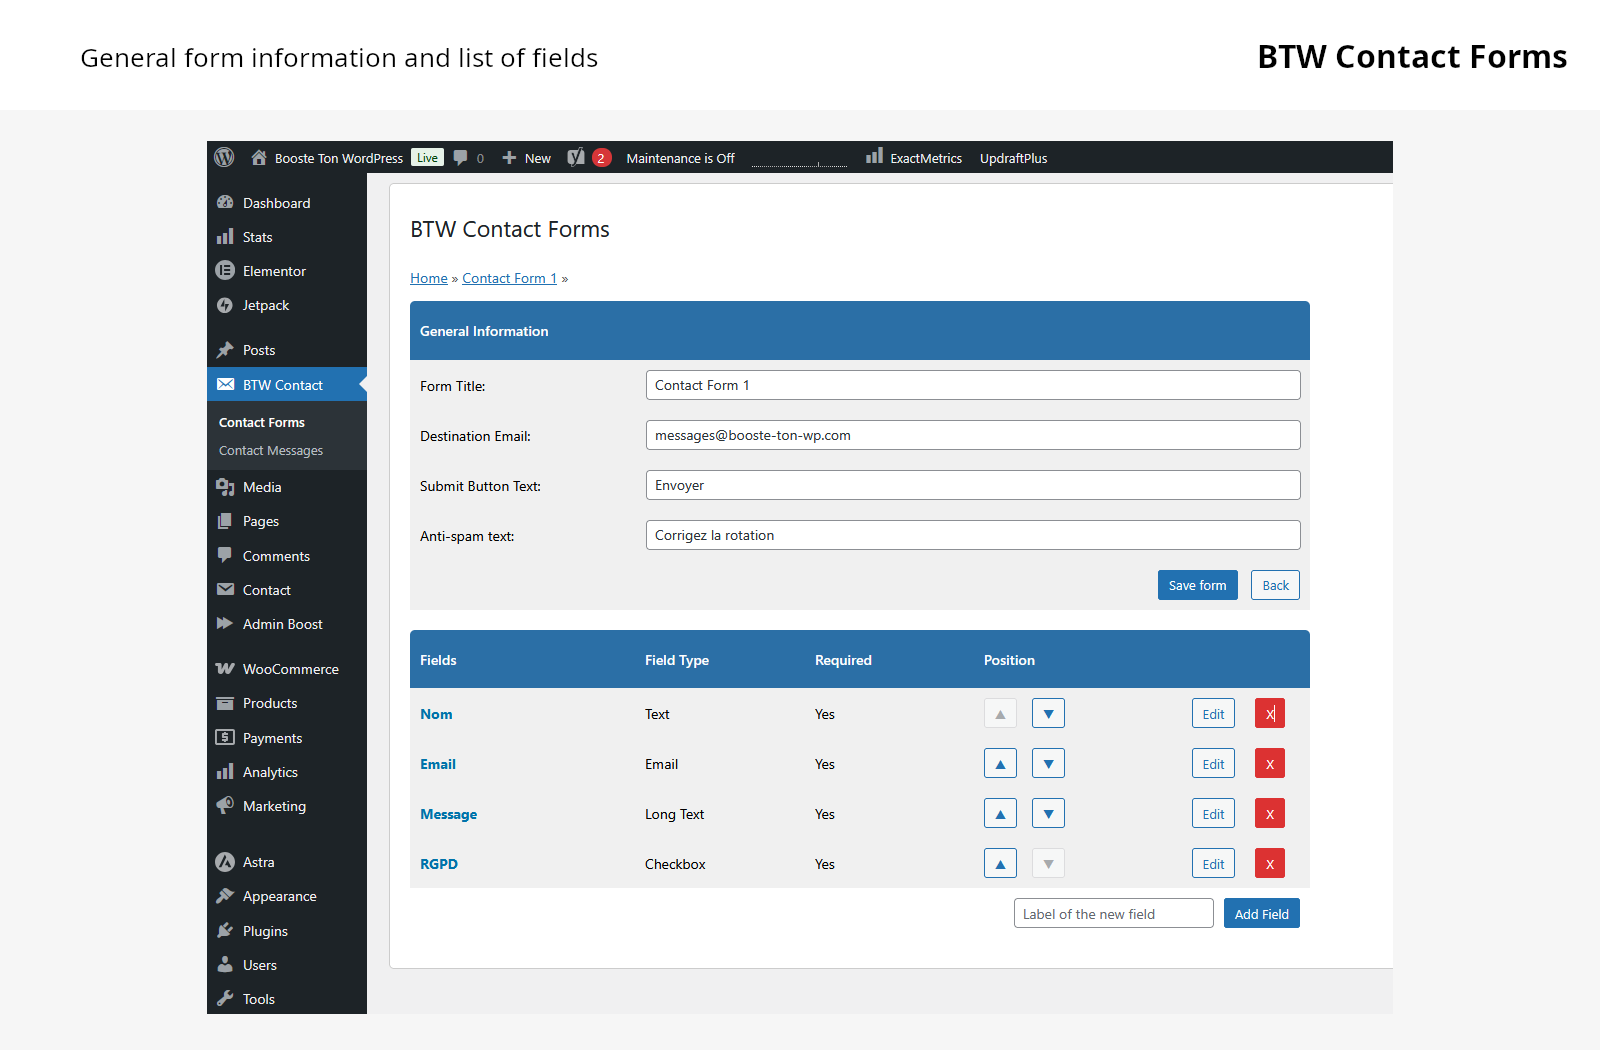Click the ExactMetrics chart icon

[x=874, y=157]
